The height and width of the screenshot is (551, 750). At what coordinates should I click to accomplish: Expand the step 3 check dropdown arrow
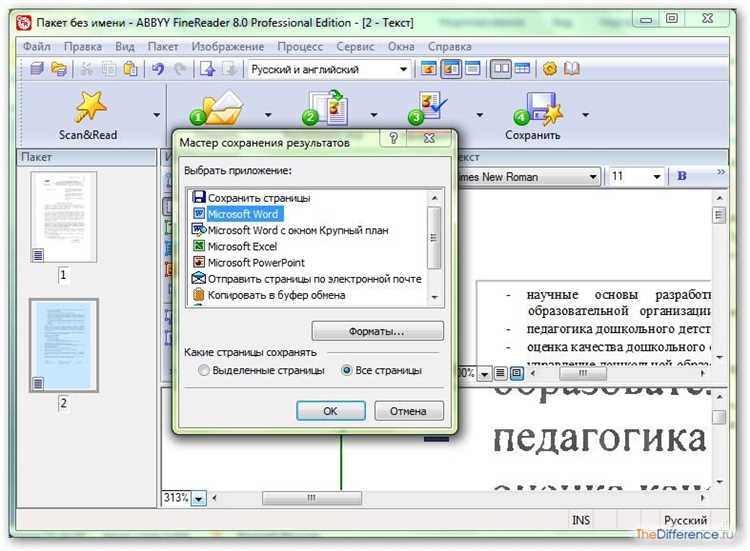pyautogui.click(x=480, y=115)
